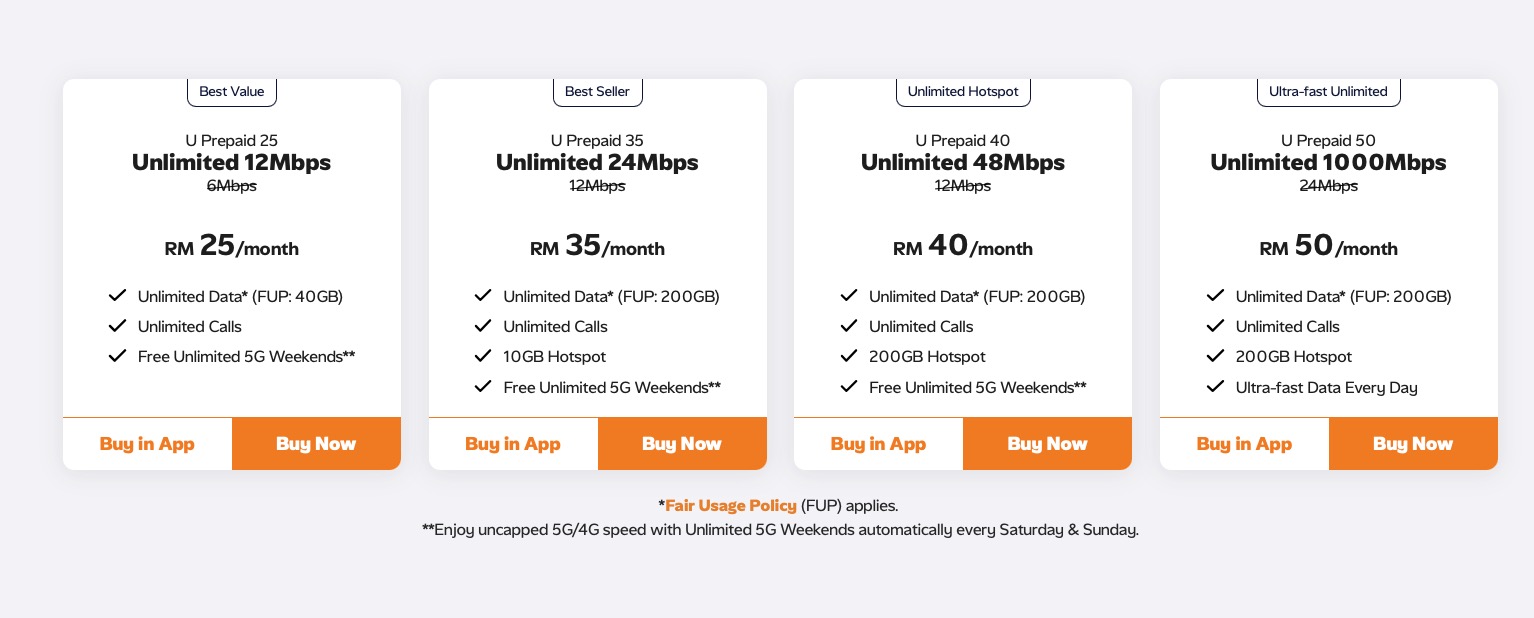Choose Buy in App for U Prepaid 40
Screen dimensions: 1534x618
tap(878, 444)
